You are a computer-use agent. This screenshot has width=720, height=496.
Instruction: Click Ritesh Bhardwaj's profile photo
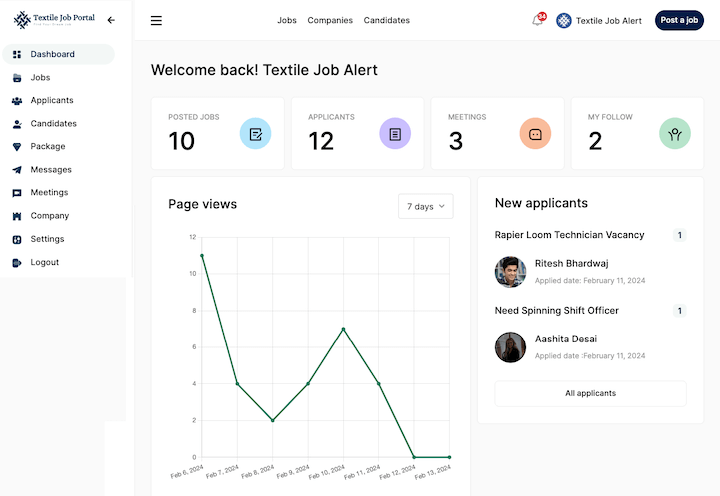[510, 272]
